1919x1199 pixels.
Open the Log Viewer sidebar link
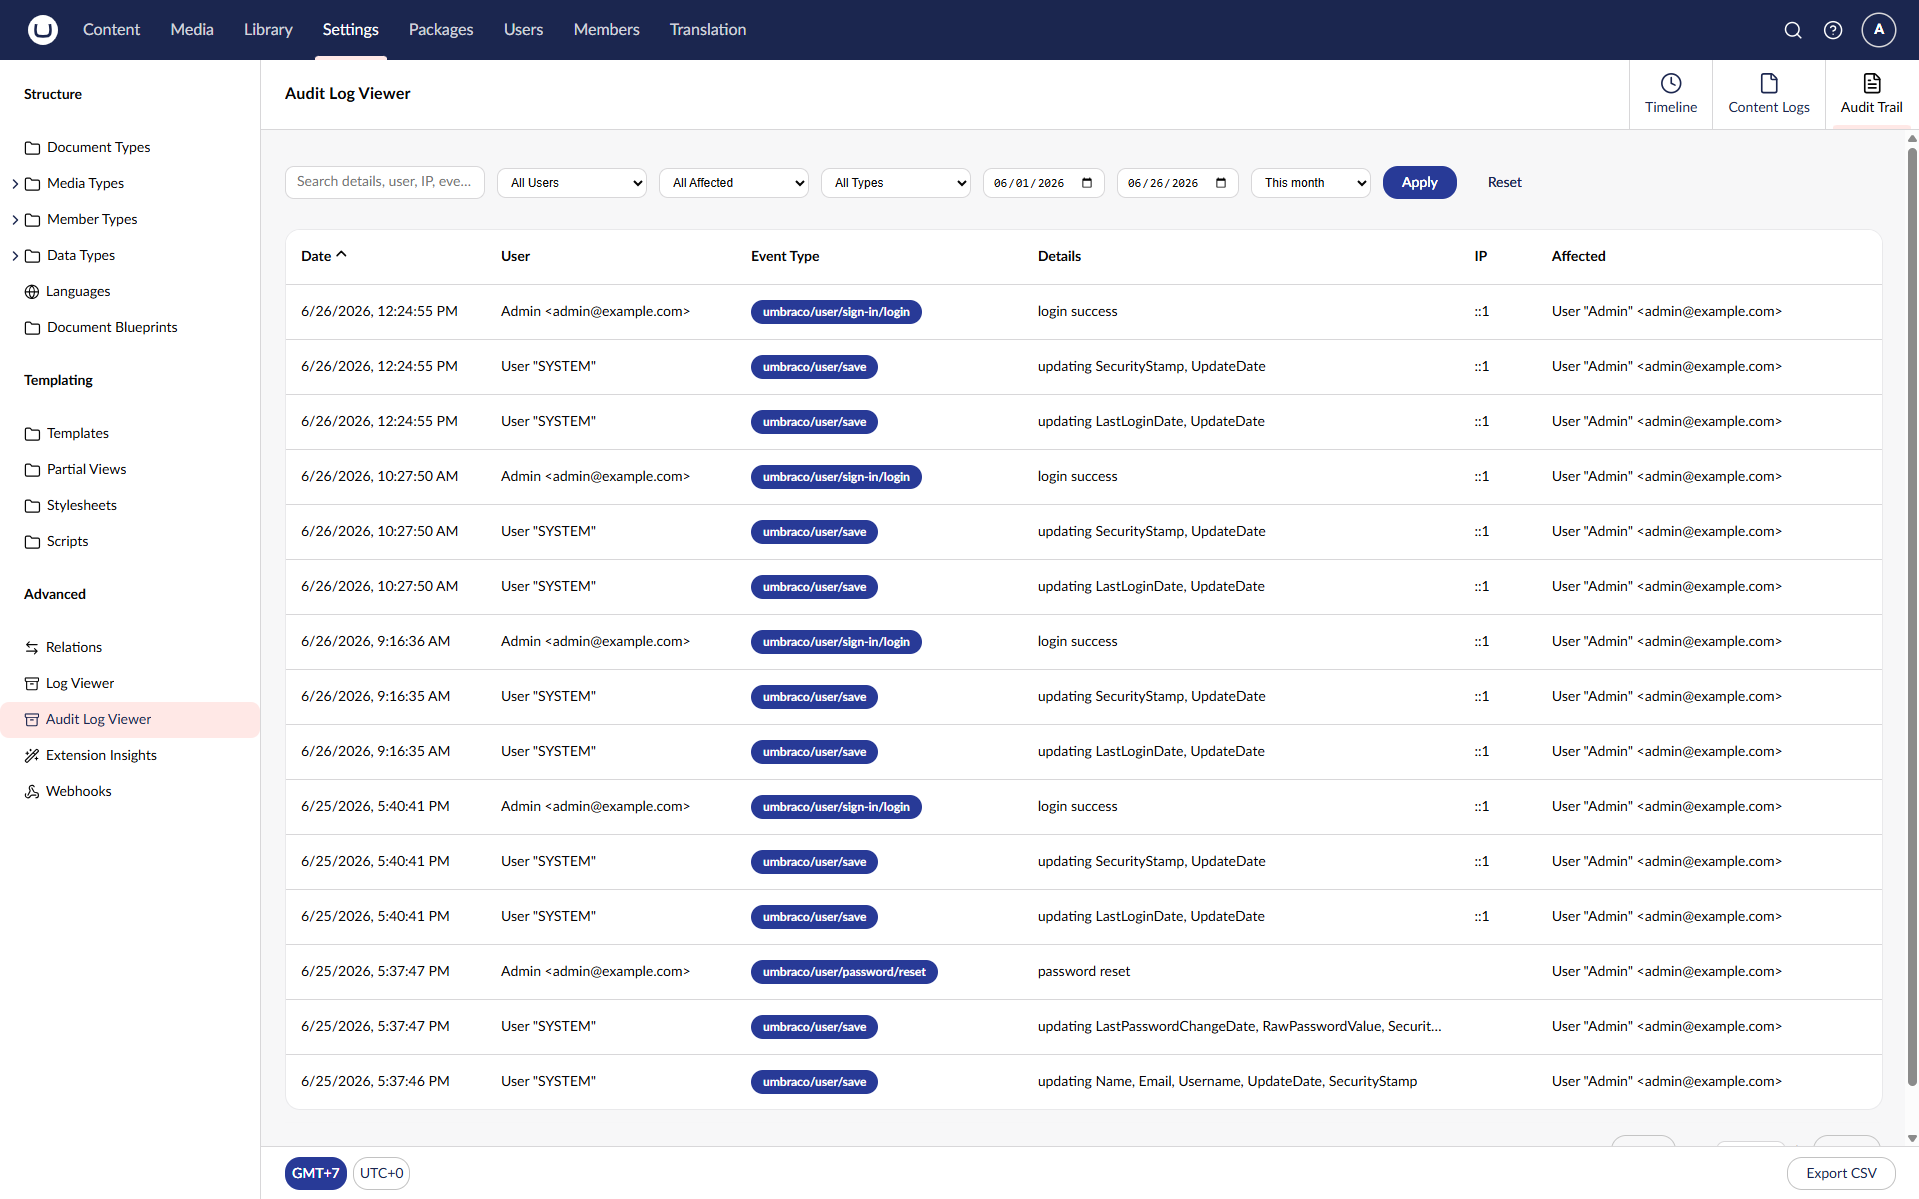click(x=80, y=684)
